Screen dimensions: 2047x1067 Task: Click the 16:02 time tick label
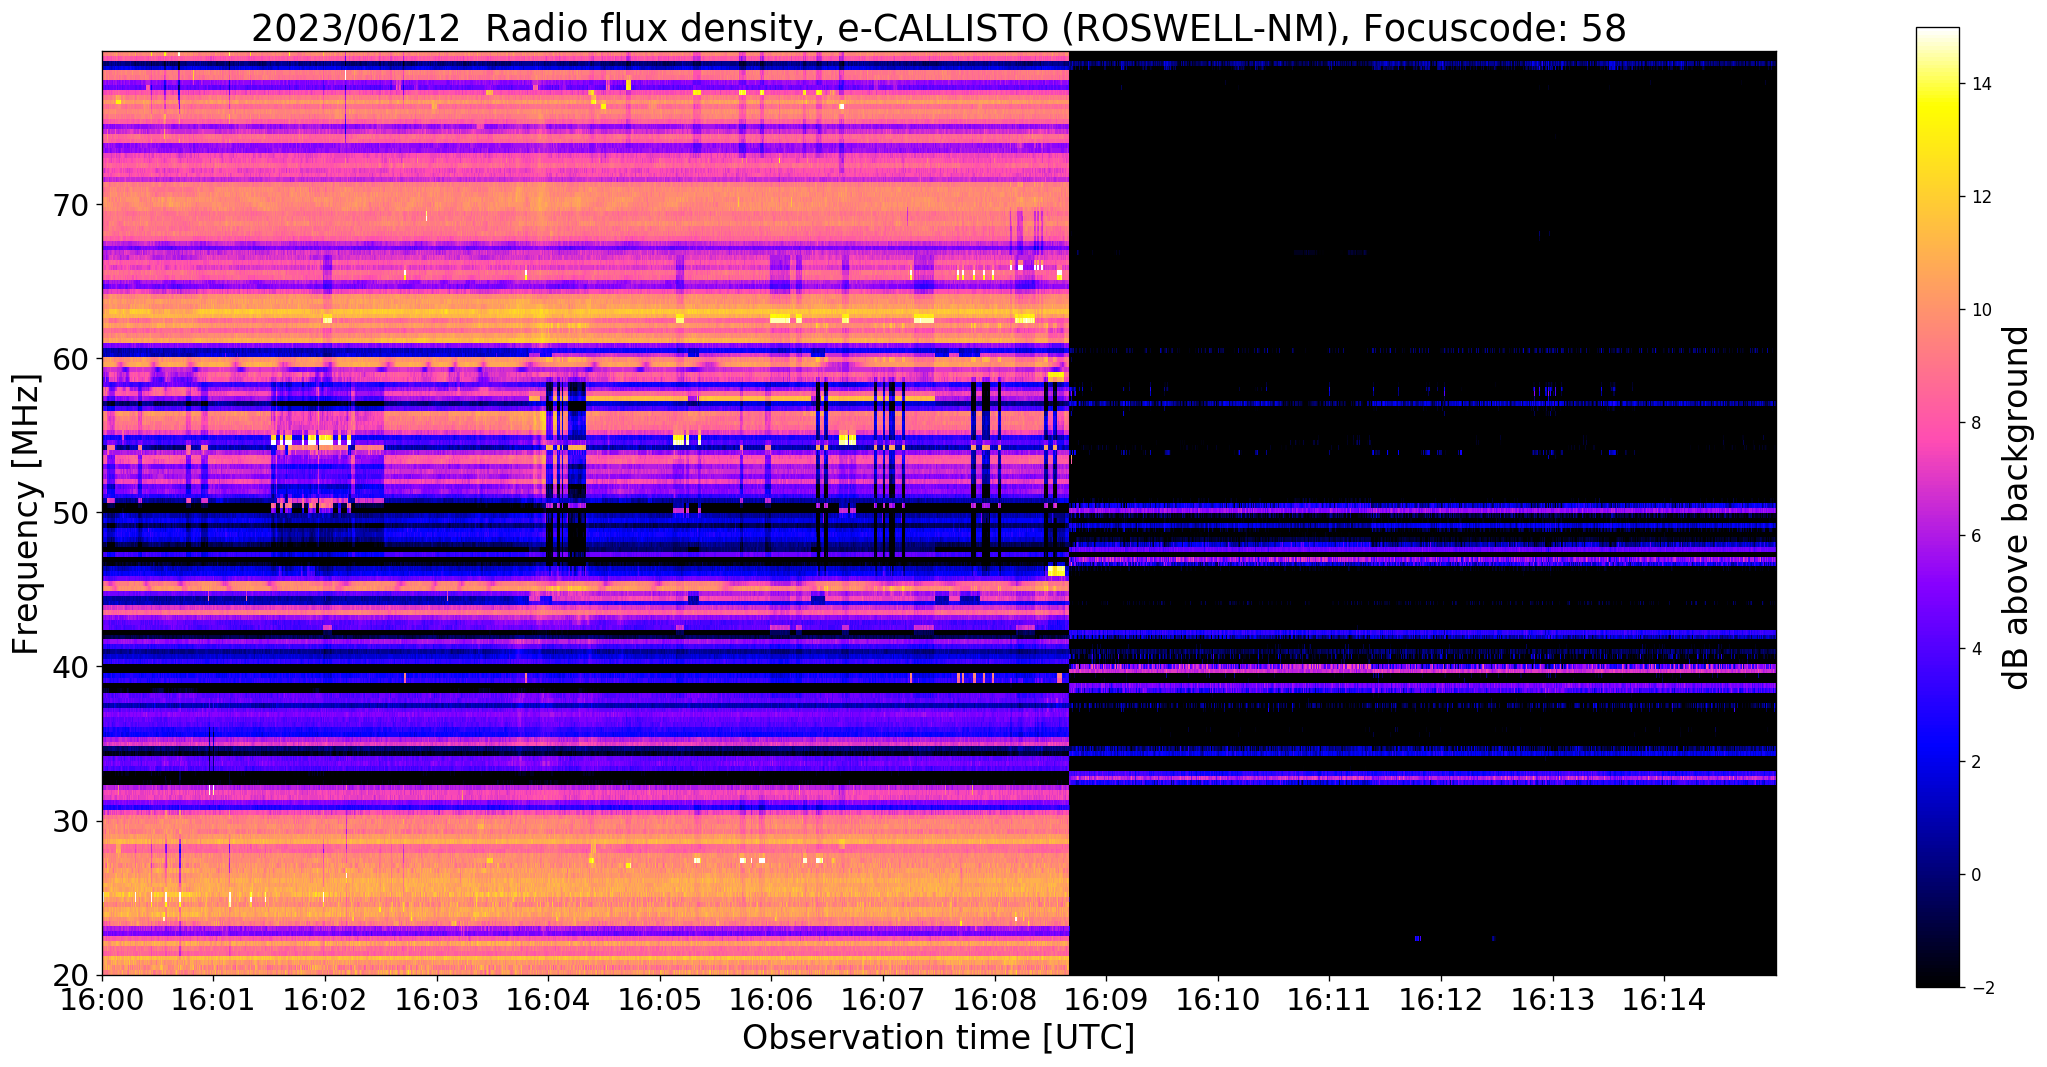324,998
